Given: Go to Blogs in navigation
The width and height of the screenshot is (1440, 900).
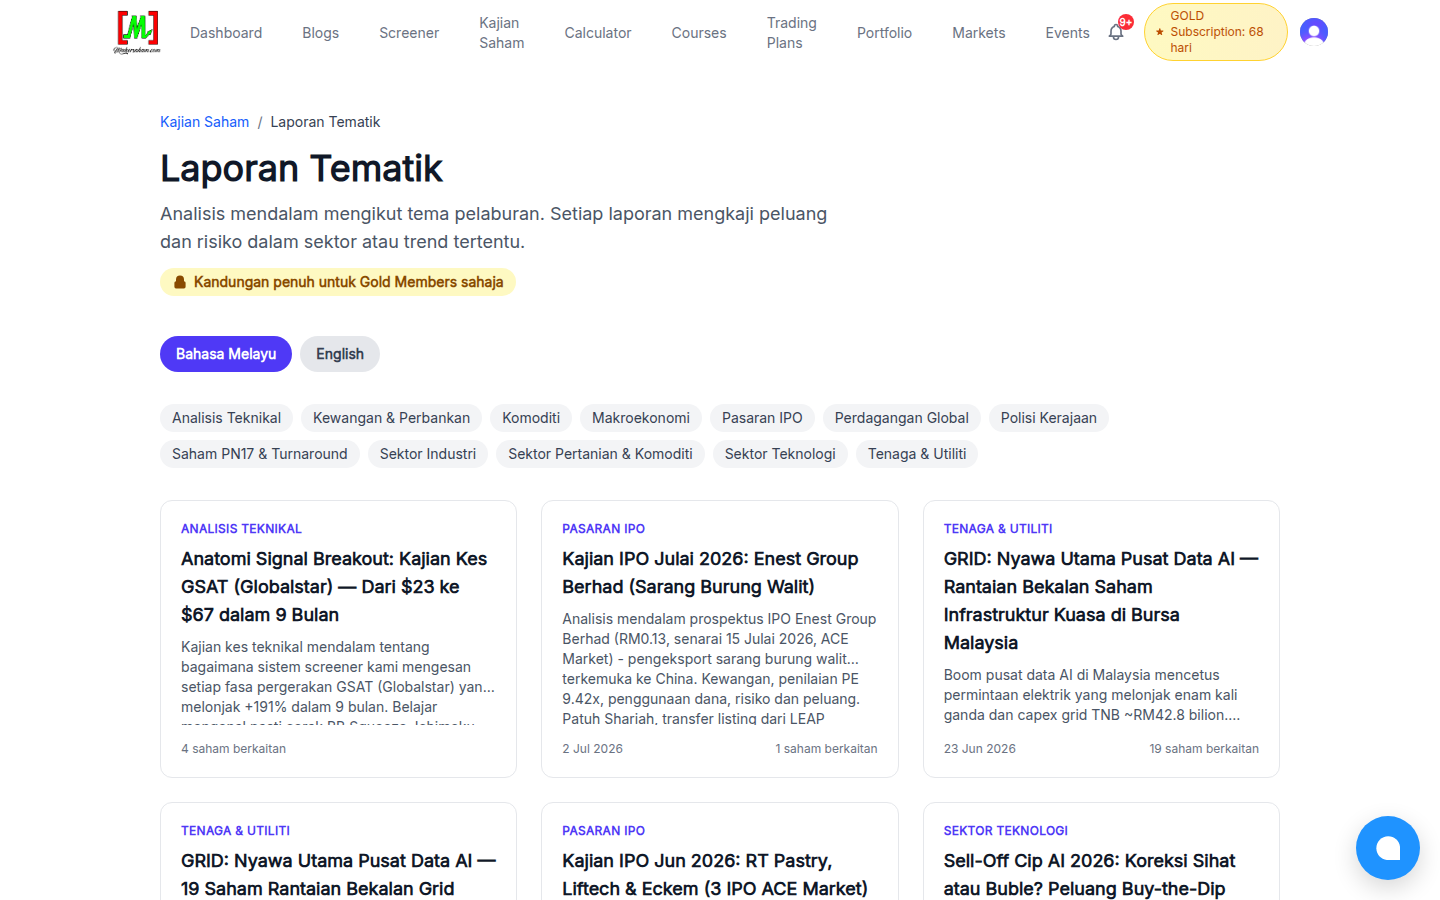Looking at the screenshot, I should pos(321,33).
